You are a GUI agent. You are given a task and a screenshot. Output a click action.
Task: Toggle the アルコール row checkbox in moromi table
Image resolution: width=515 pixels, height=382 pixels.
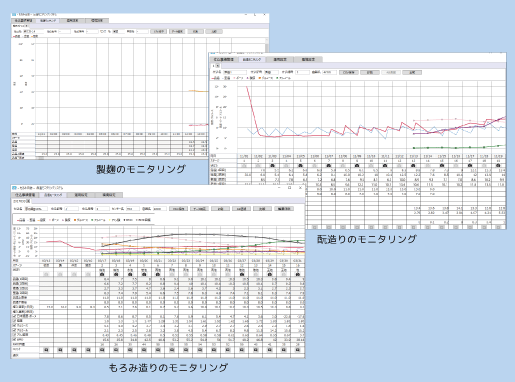coord(14,330)
